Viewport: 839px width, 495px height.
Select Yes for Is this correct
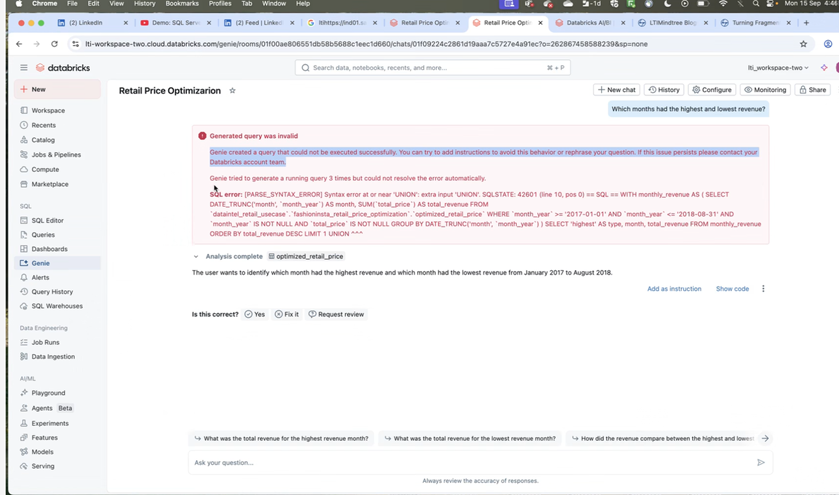tap(255, 314)
